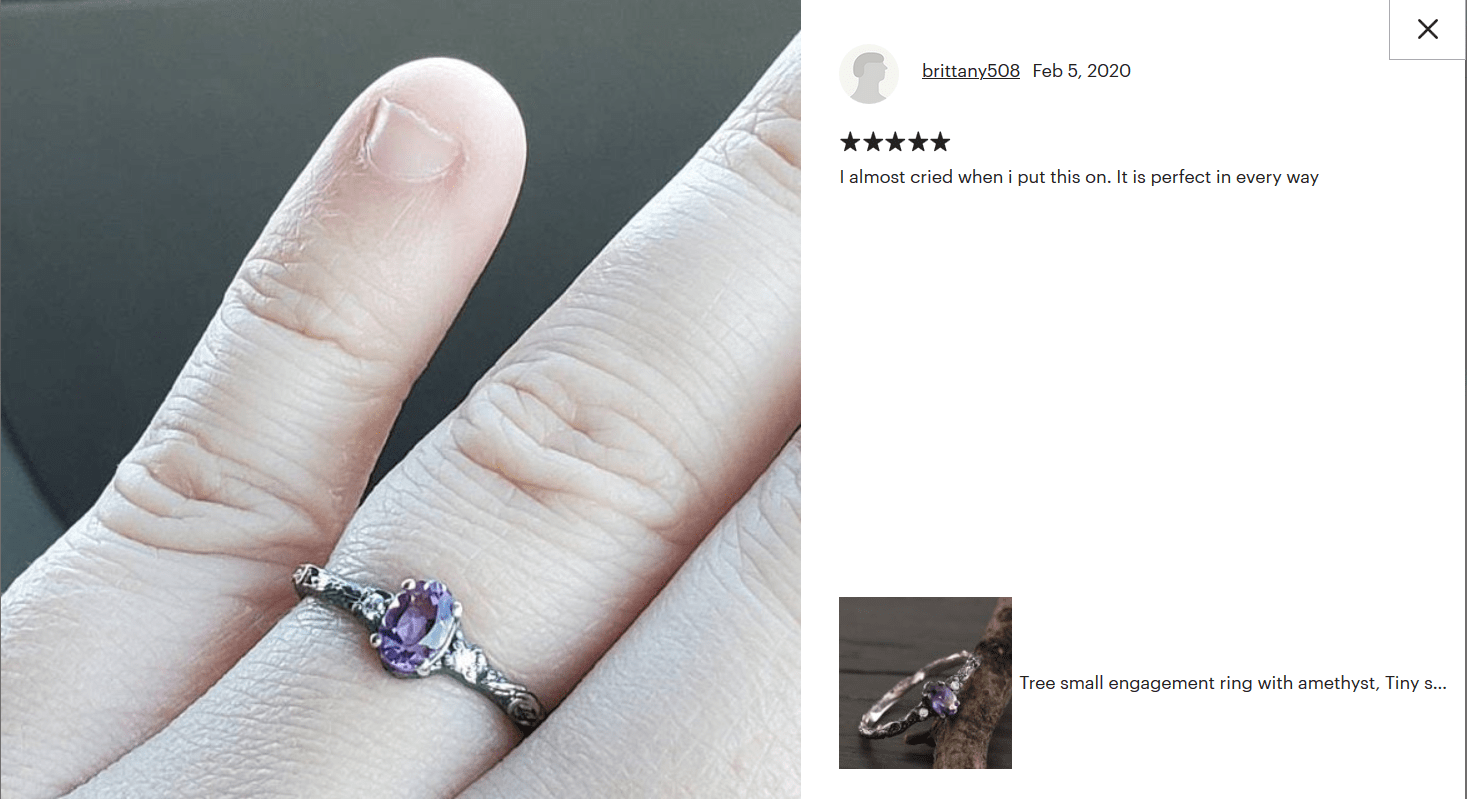Click the review date Feb 5, 2020
The width and height of the screenshot is (1467, 799).
1082,71
